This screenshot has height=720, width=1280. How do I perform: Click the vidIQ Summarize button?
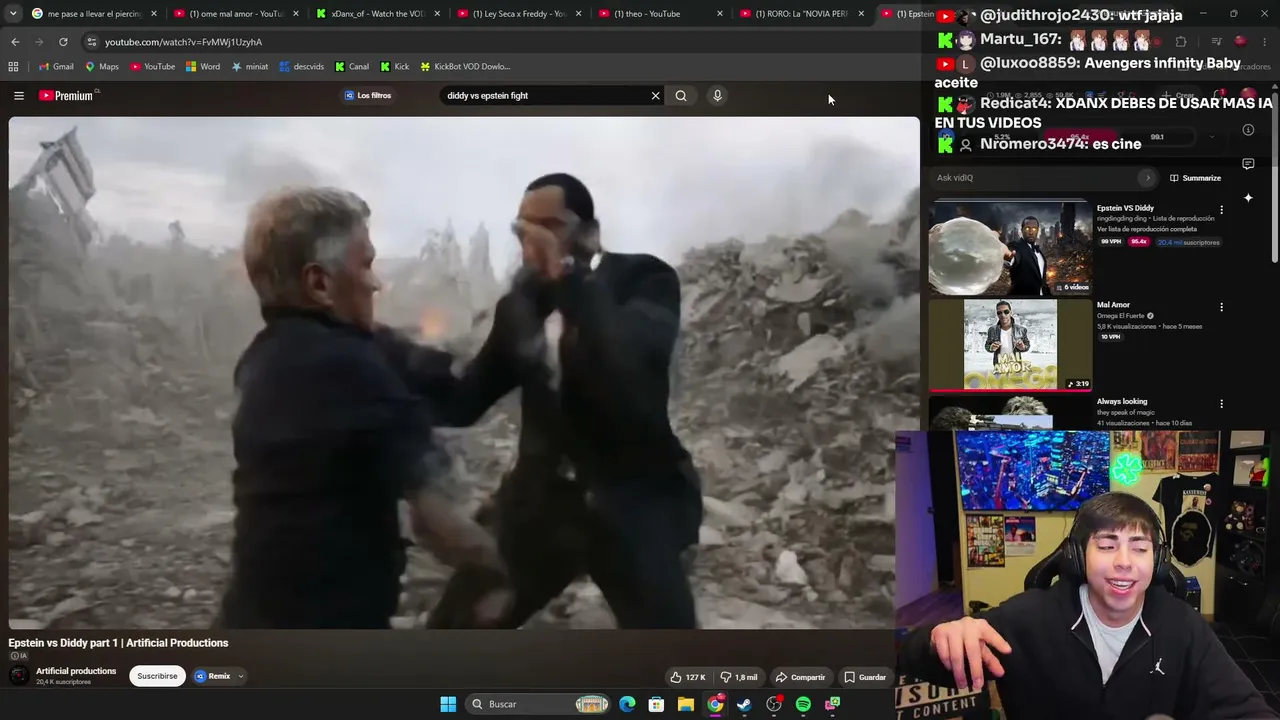(x=1195, y=178)
